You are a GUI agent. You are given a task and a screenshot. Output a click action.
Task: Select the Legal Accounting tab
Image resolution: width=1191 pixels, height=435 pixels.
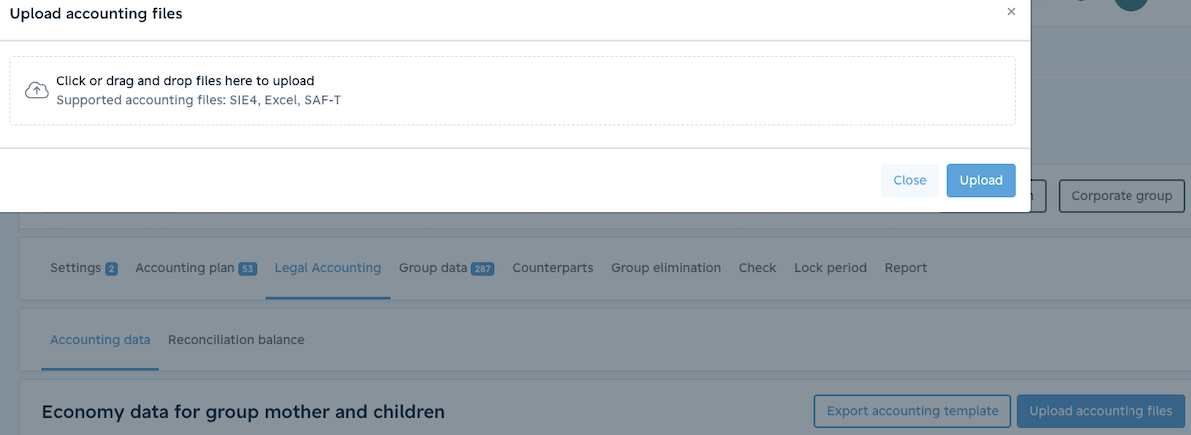(x=327, y=268)
